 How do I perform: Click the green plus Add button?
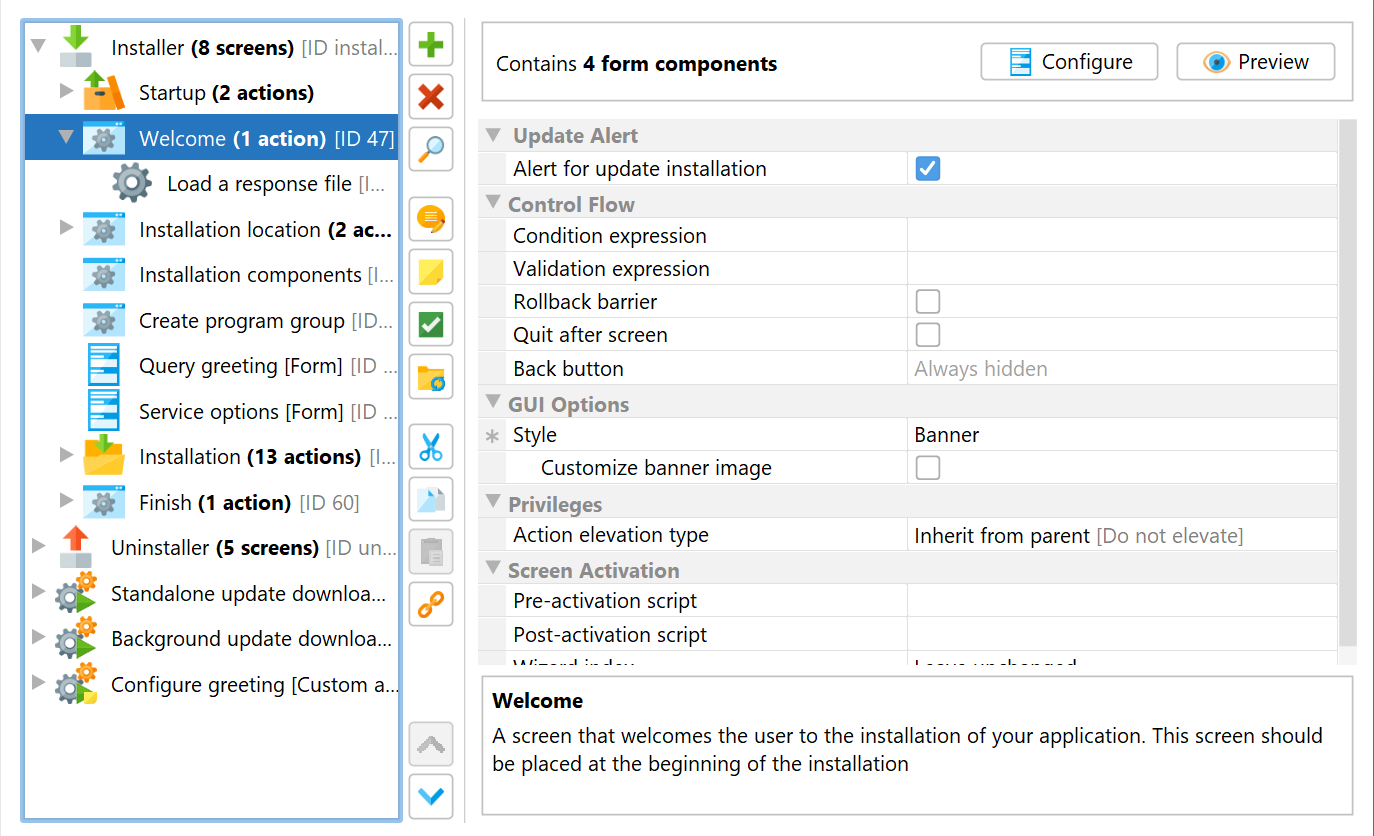(431, 45)
